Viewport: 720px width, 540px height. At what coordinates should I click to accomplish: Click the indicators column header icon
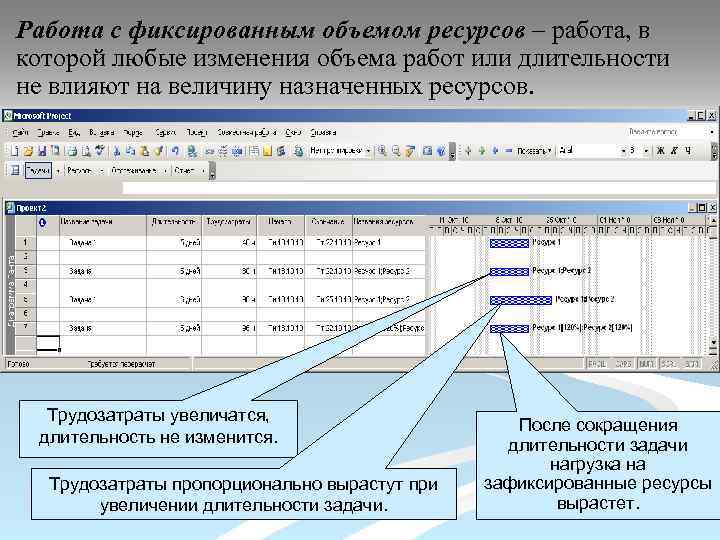pos(43,222)
